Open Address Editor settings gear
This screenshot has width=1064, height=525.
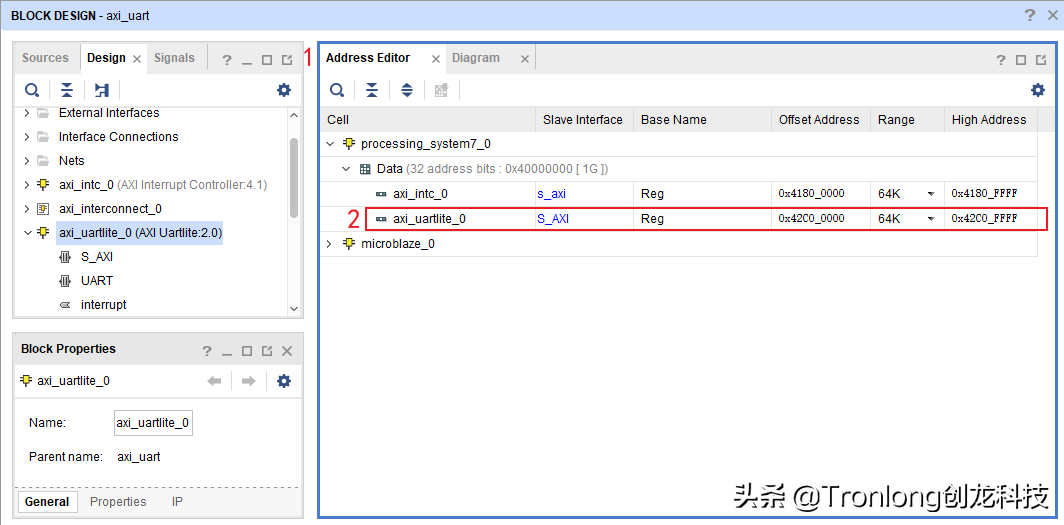tap(1038, 90)
